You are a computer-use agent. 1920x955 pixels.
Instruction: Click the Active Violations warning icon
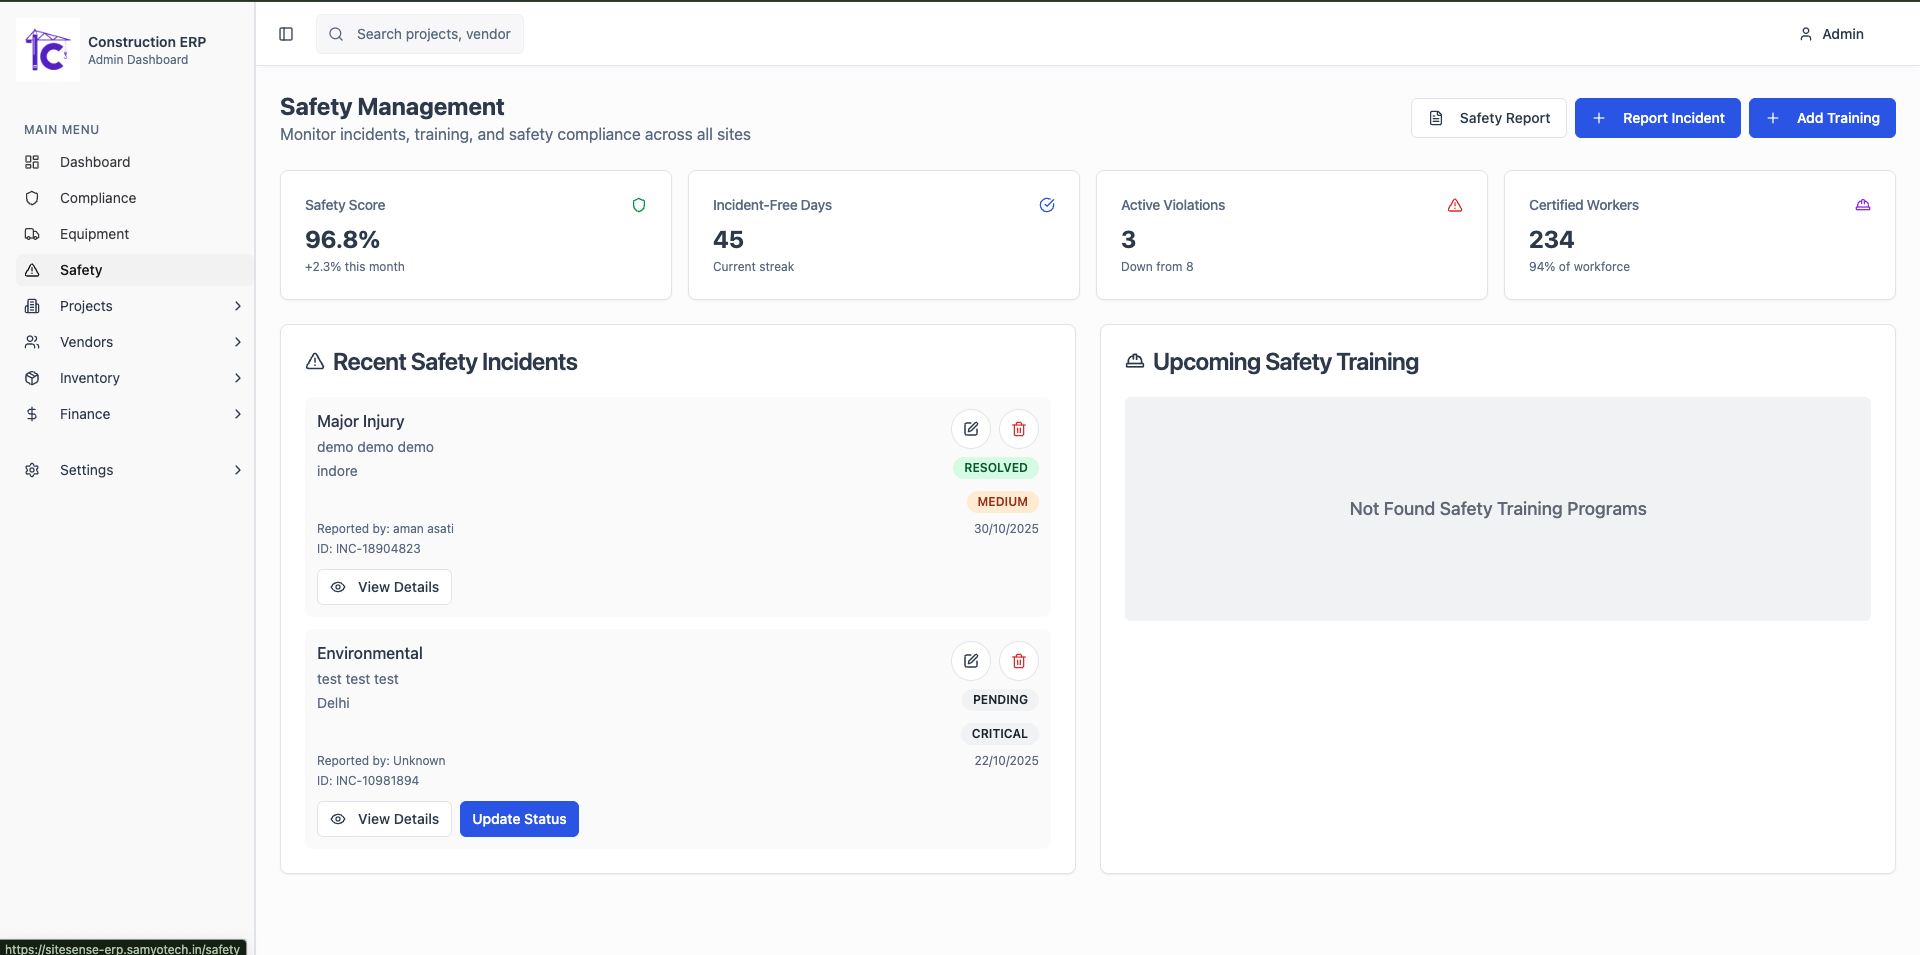pyautogui.click(x=1455, y=205)
